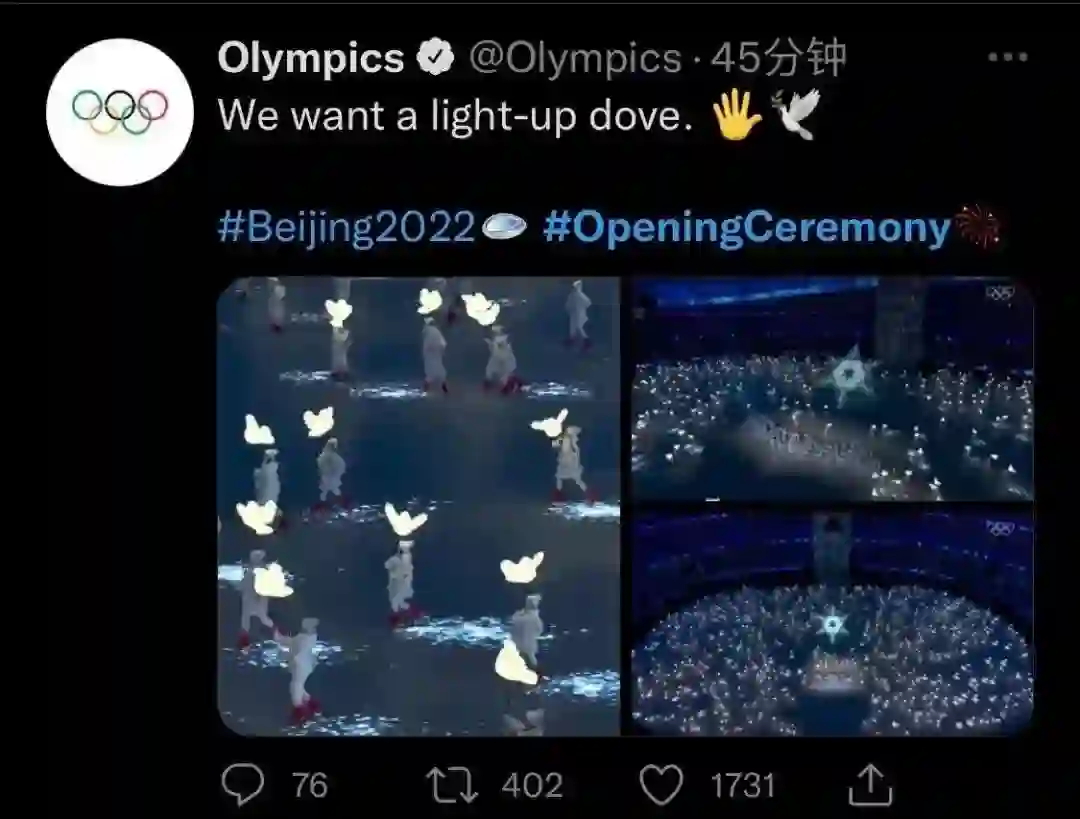Click the reply count 76

pos(310,785)
